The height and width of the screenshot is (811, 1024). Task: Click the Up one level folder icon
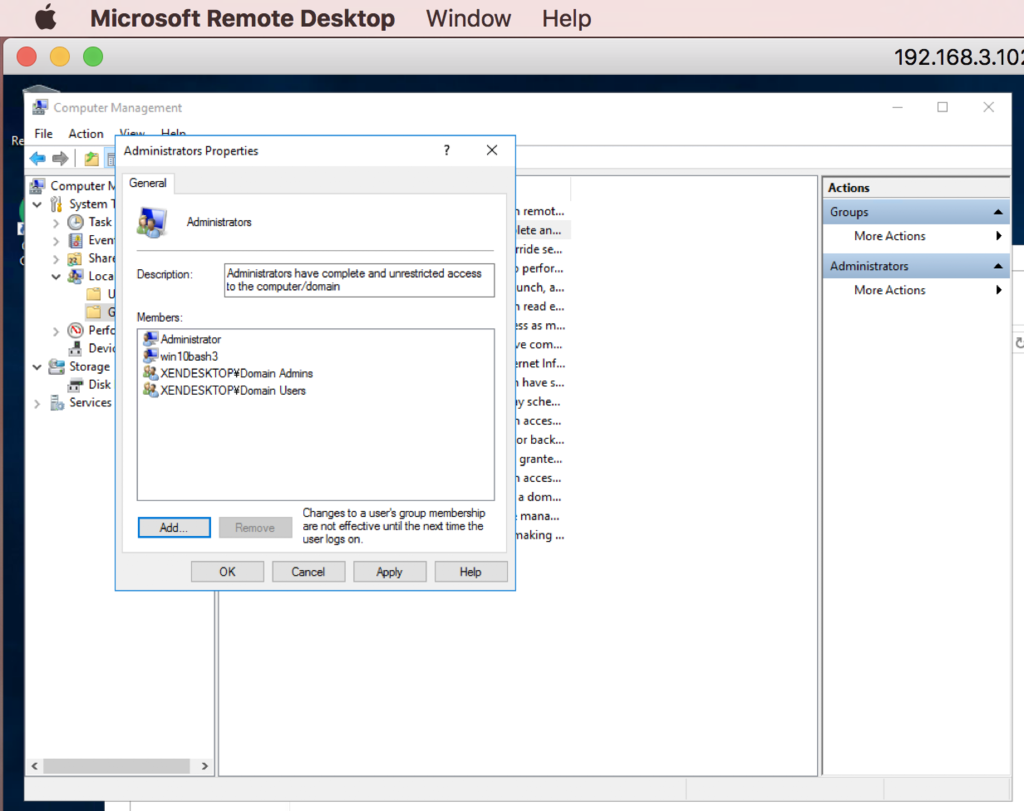91,158
